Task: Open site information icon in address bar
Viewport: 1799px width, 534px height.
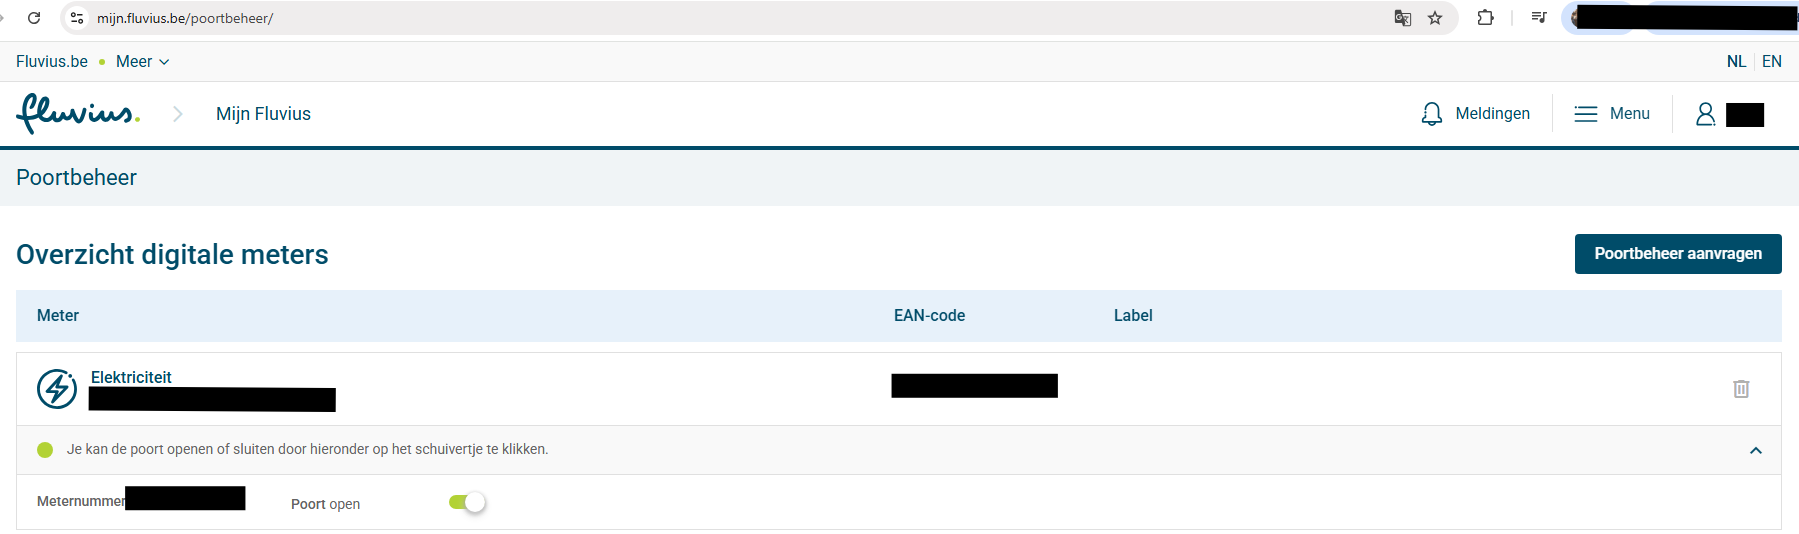Action: pos(77,18)
